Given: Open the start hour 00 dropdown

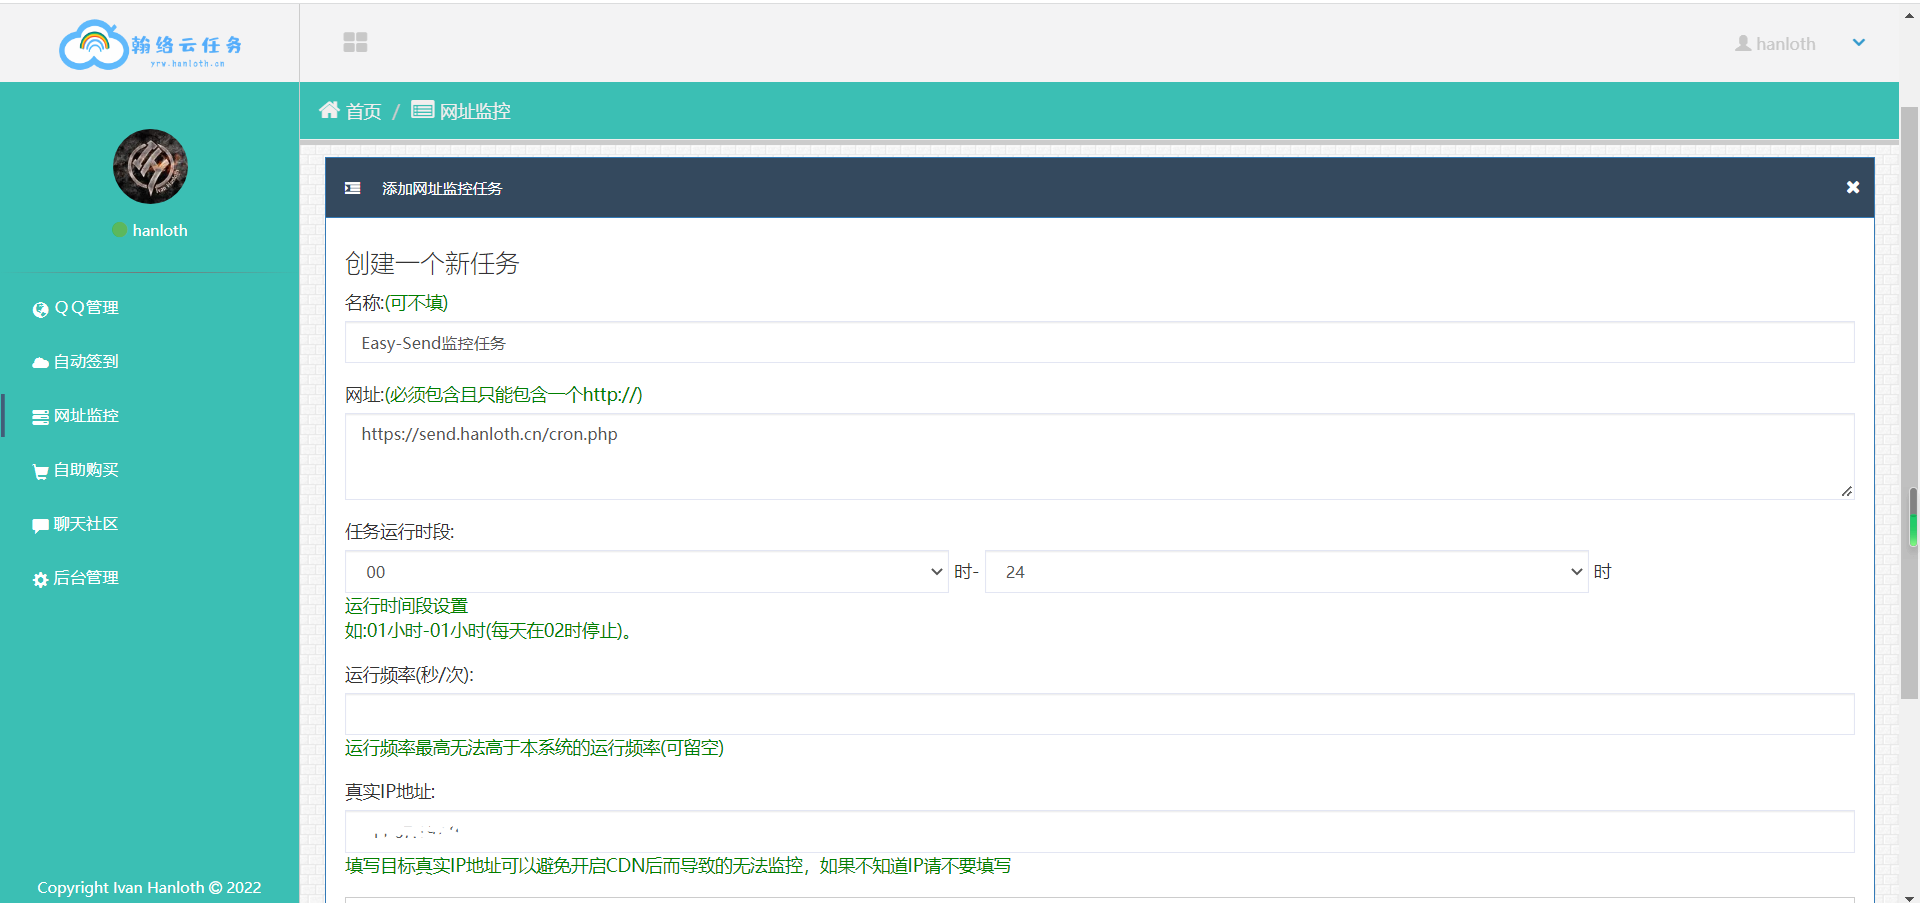Looking at the screenshot, I should pos(646,572).
